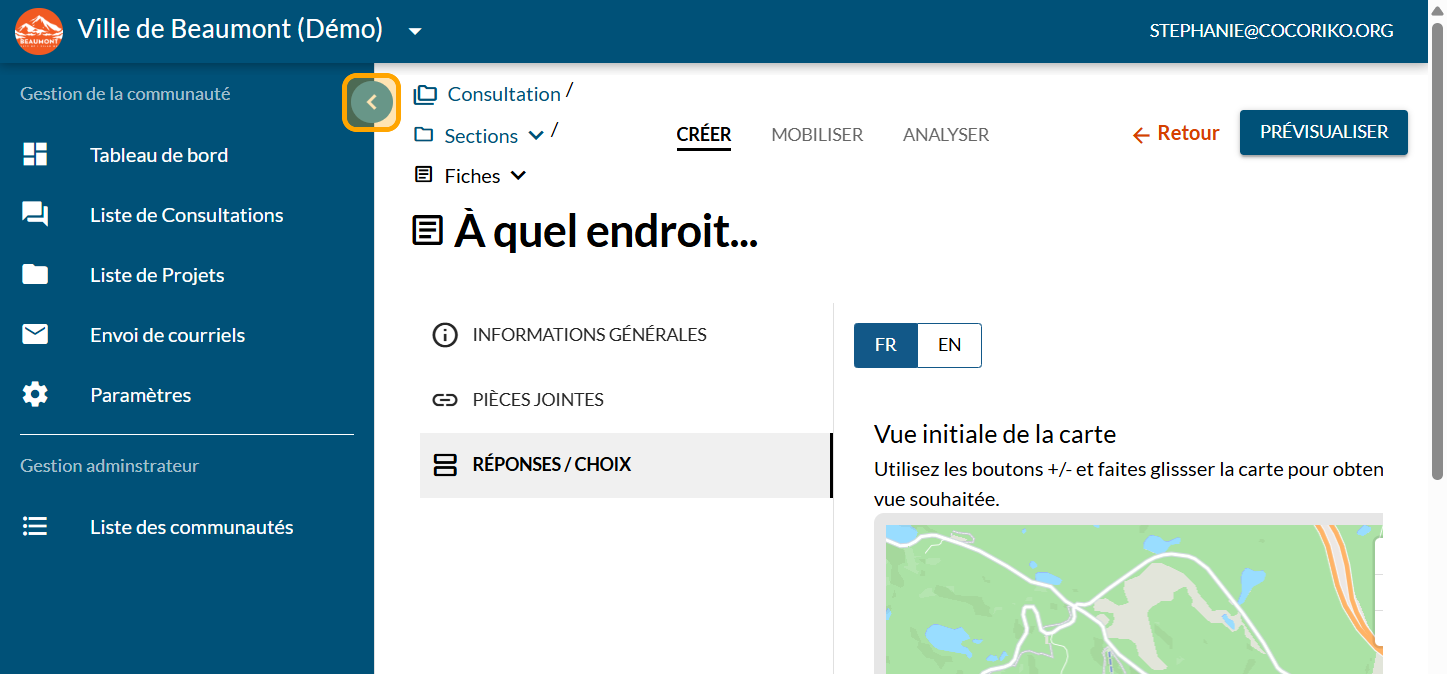Select the PIÈCES JOINTES section

coord(538,400)
